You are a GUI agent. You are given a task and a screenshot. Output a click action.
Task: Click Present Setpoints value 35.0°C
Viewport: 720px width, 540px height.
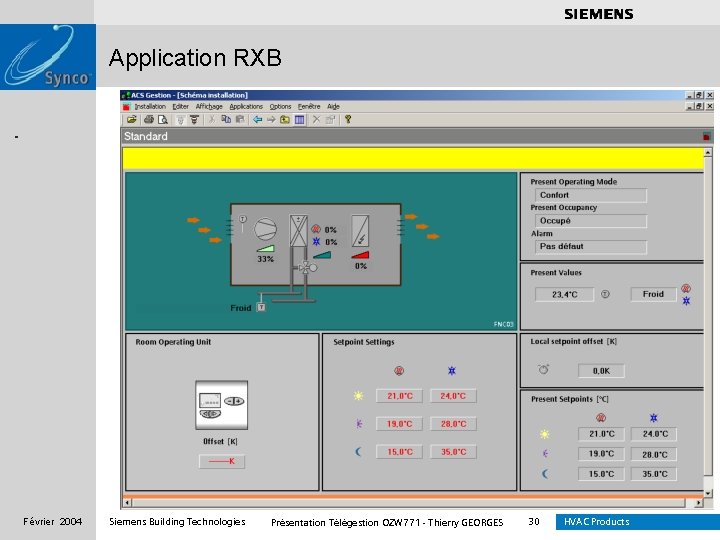point(654,474)
